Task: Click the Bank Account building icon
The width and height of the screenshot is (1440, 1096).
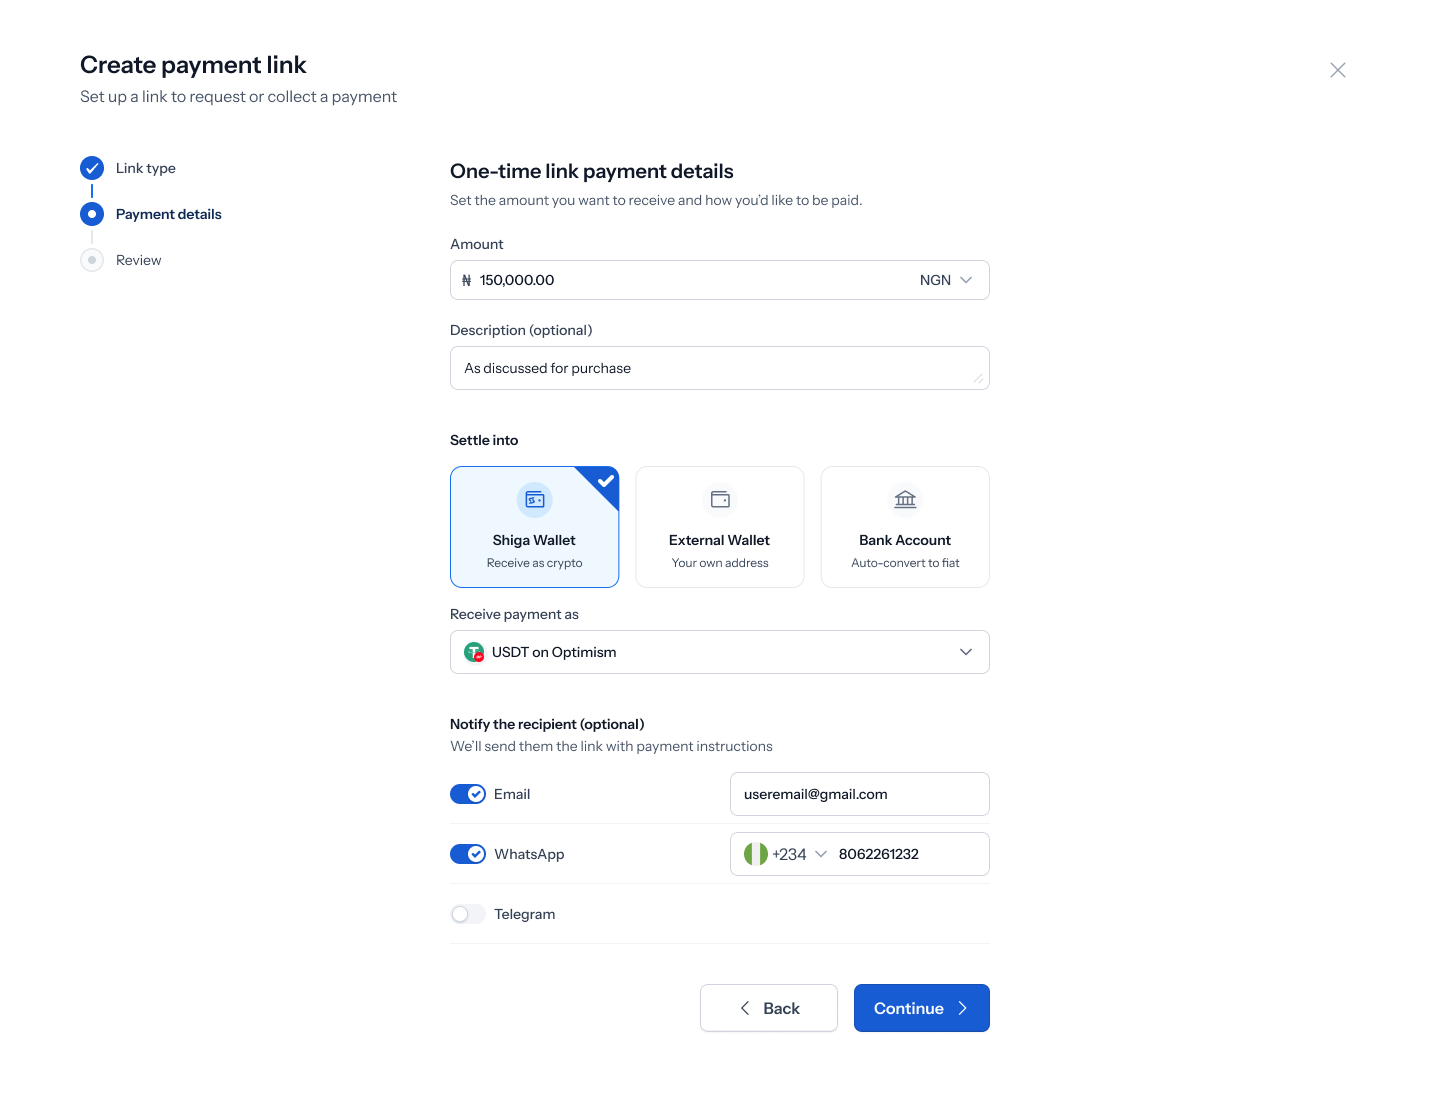Action: (x=905, y=499)
